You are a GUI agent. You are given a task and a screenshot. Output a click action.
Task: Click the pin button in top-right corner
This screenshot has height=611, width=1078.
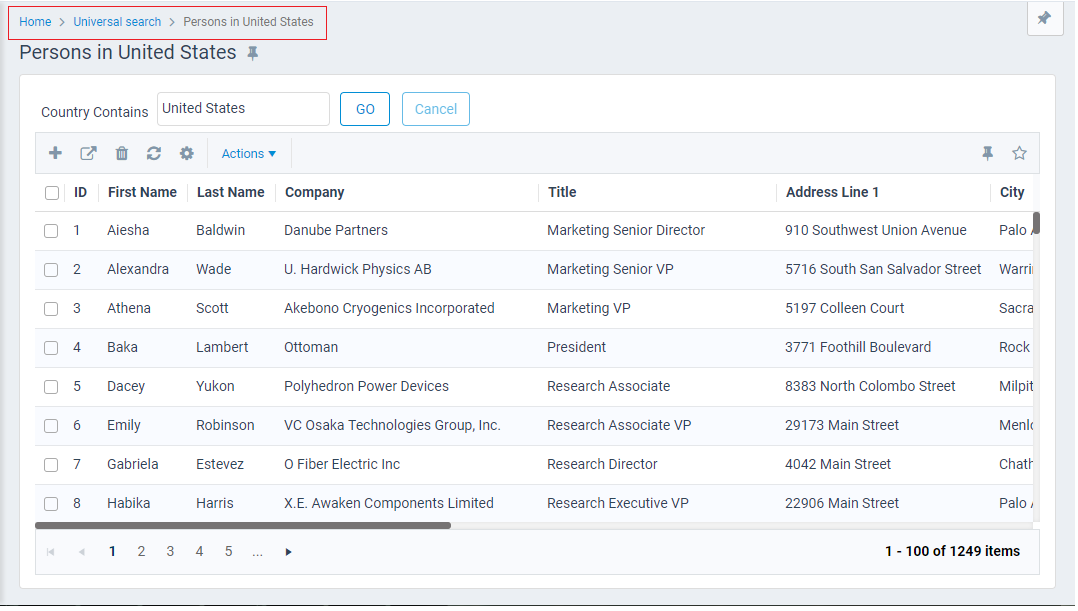tap(1044, 19)
